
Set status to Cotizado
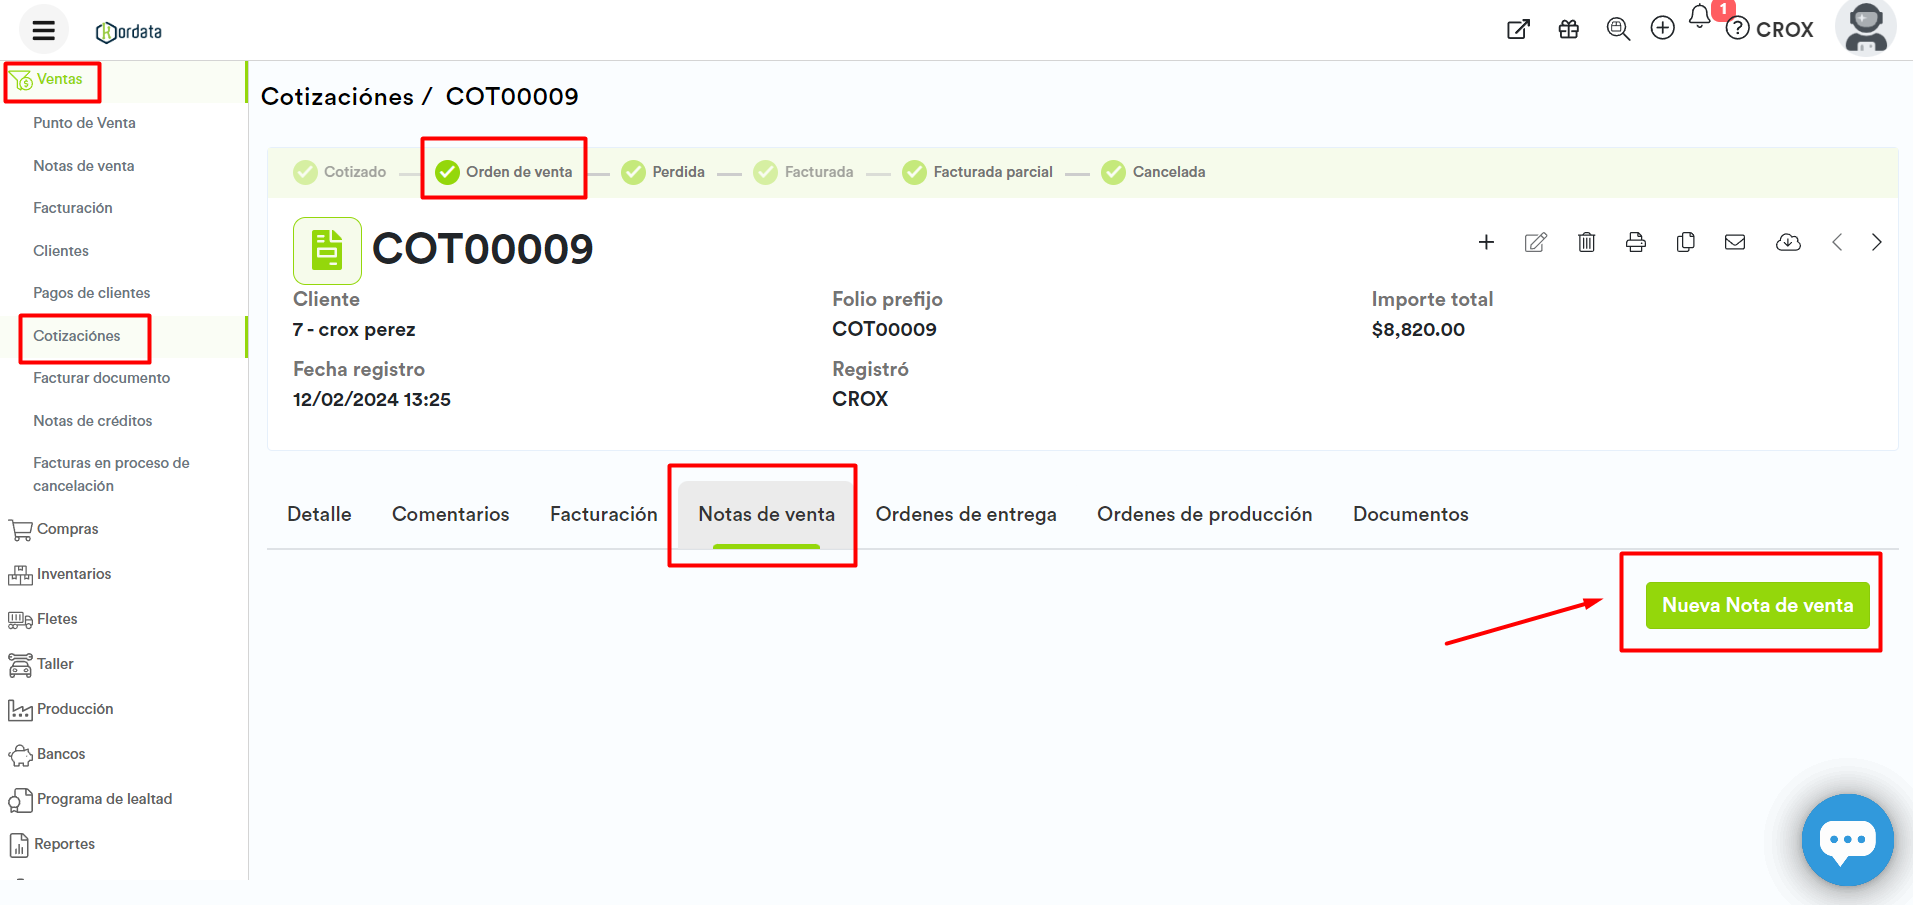tap(340, 172)
